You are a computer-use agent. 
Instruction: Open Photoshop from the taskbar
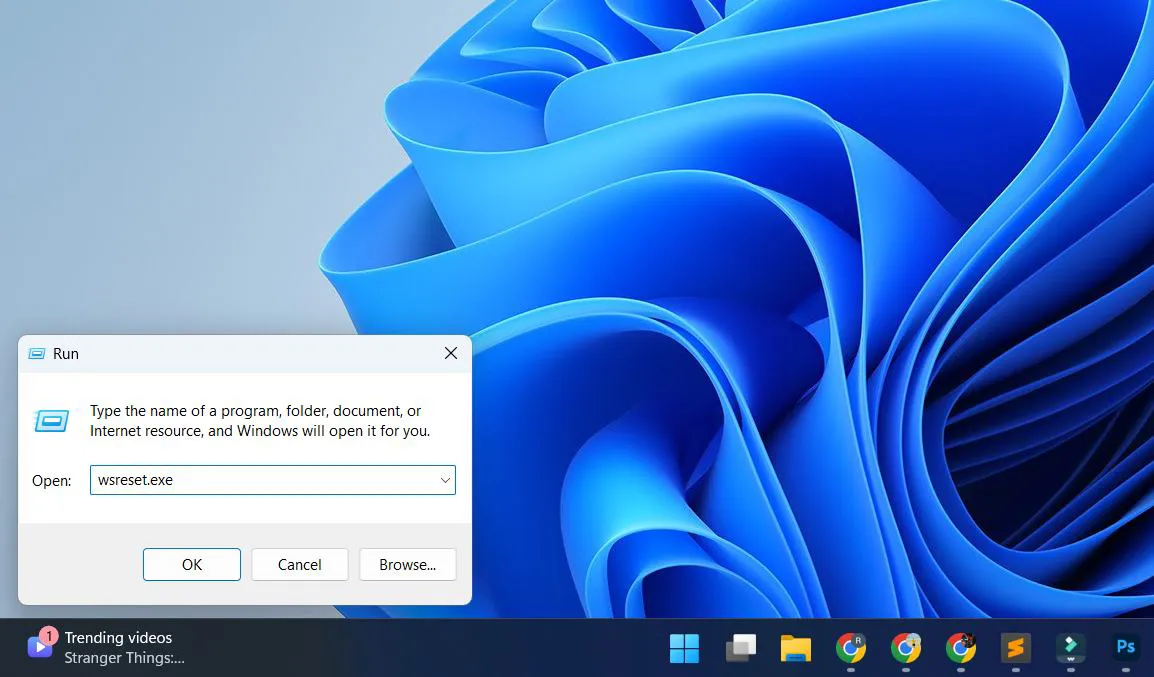(x=1125, y=649)
